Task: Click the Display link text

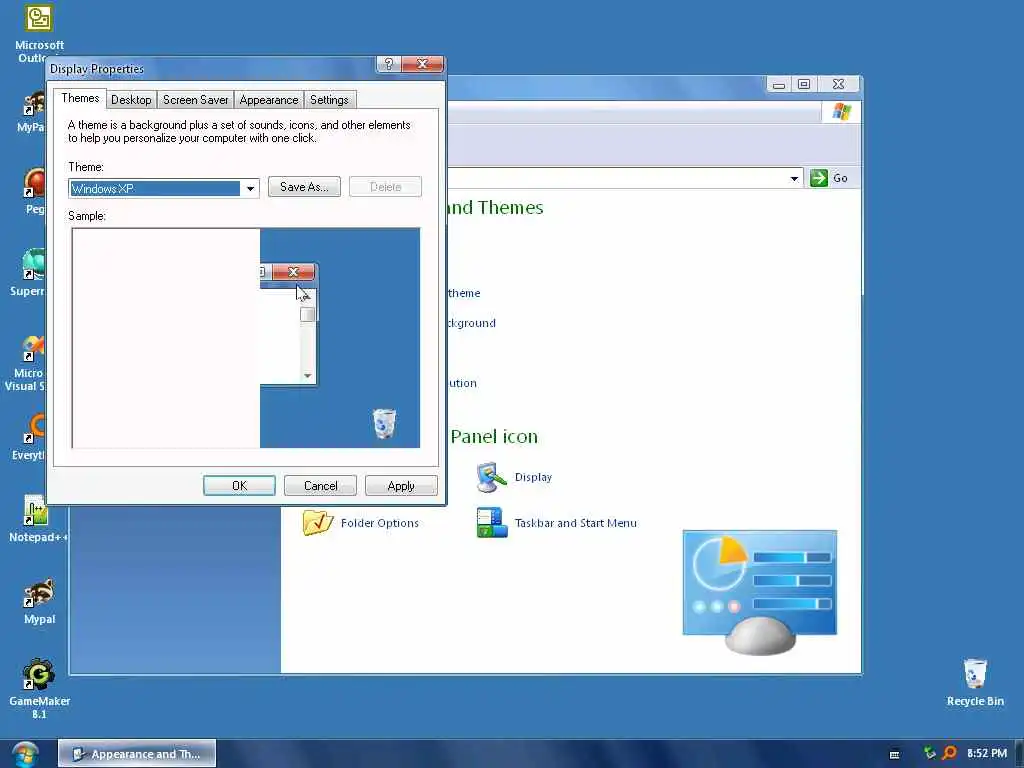Action: point(533,477)
